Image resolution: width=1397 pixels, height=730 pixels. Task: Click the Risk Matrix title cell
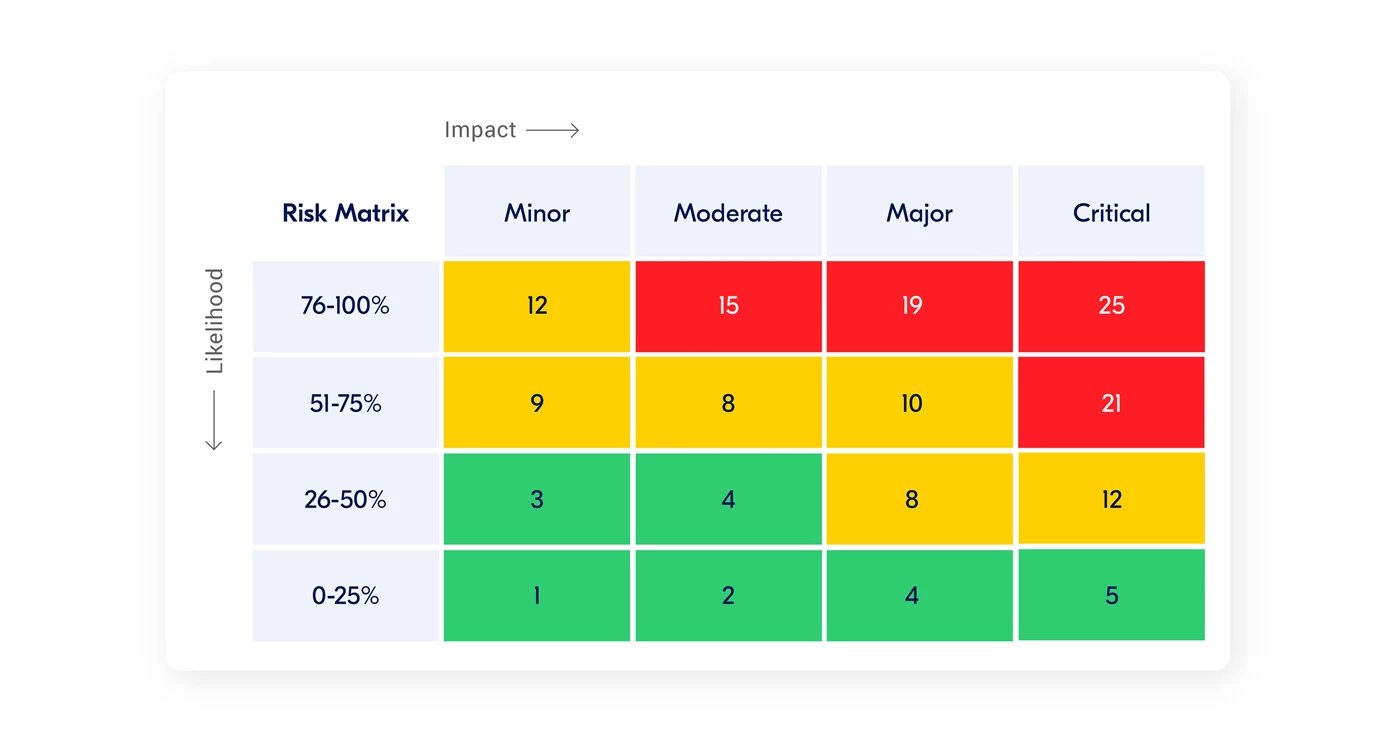tap(345, 212)
